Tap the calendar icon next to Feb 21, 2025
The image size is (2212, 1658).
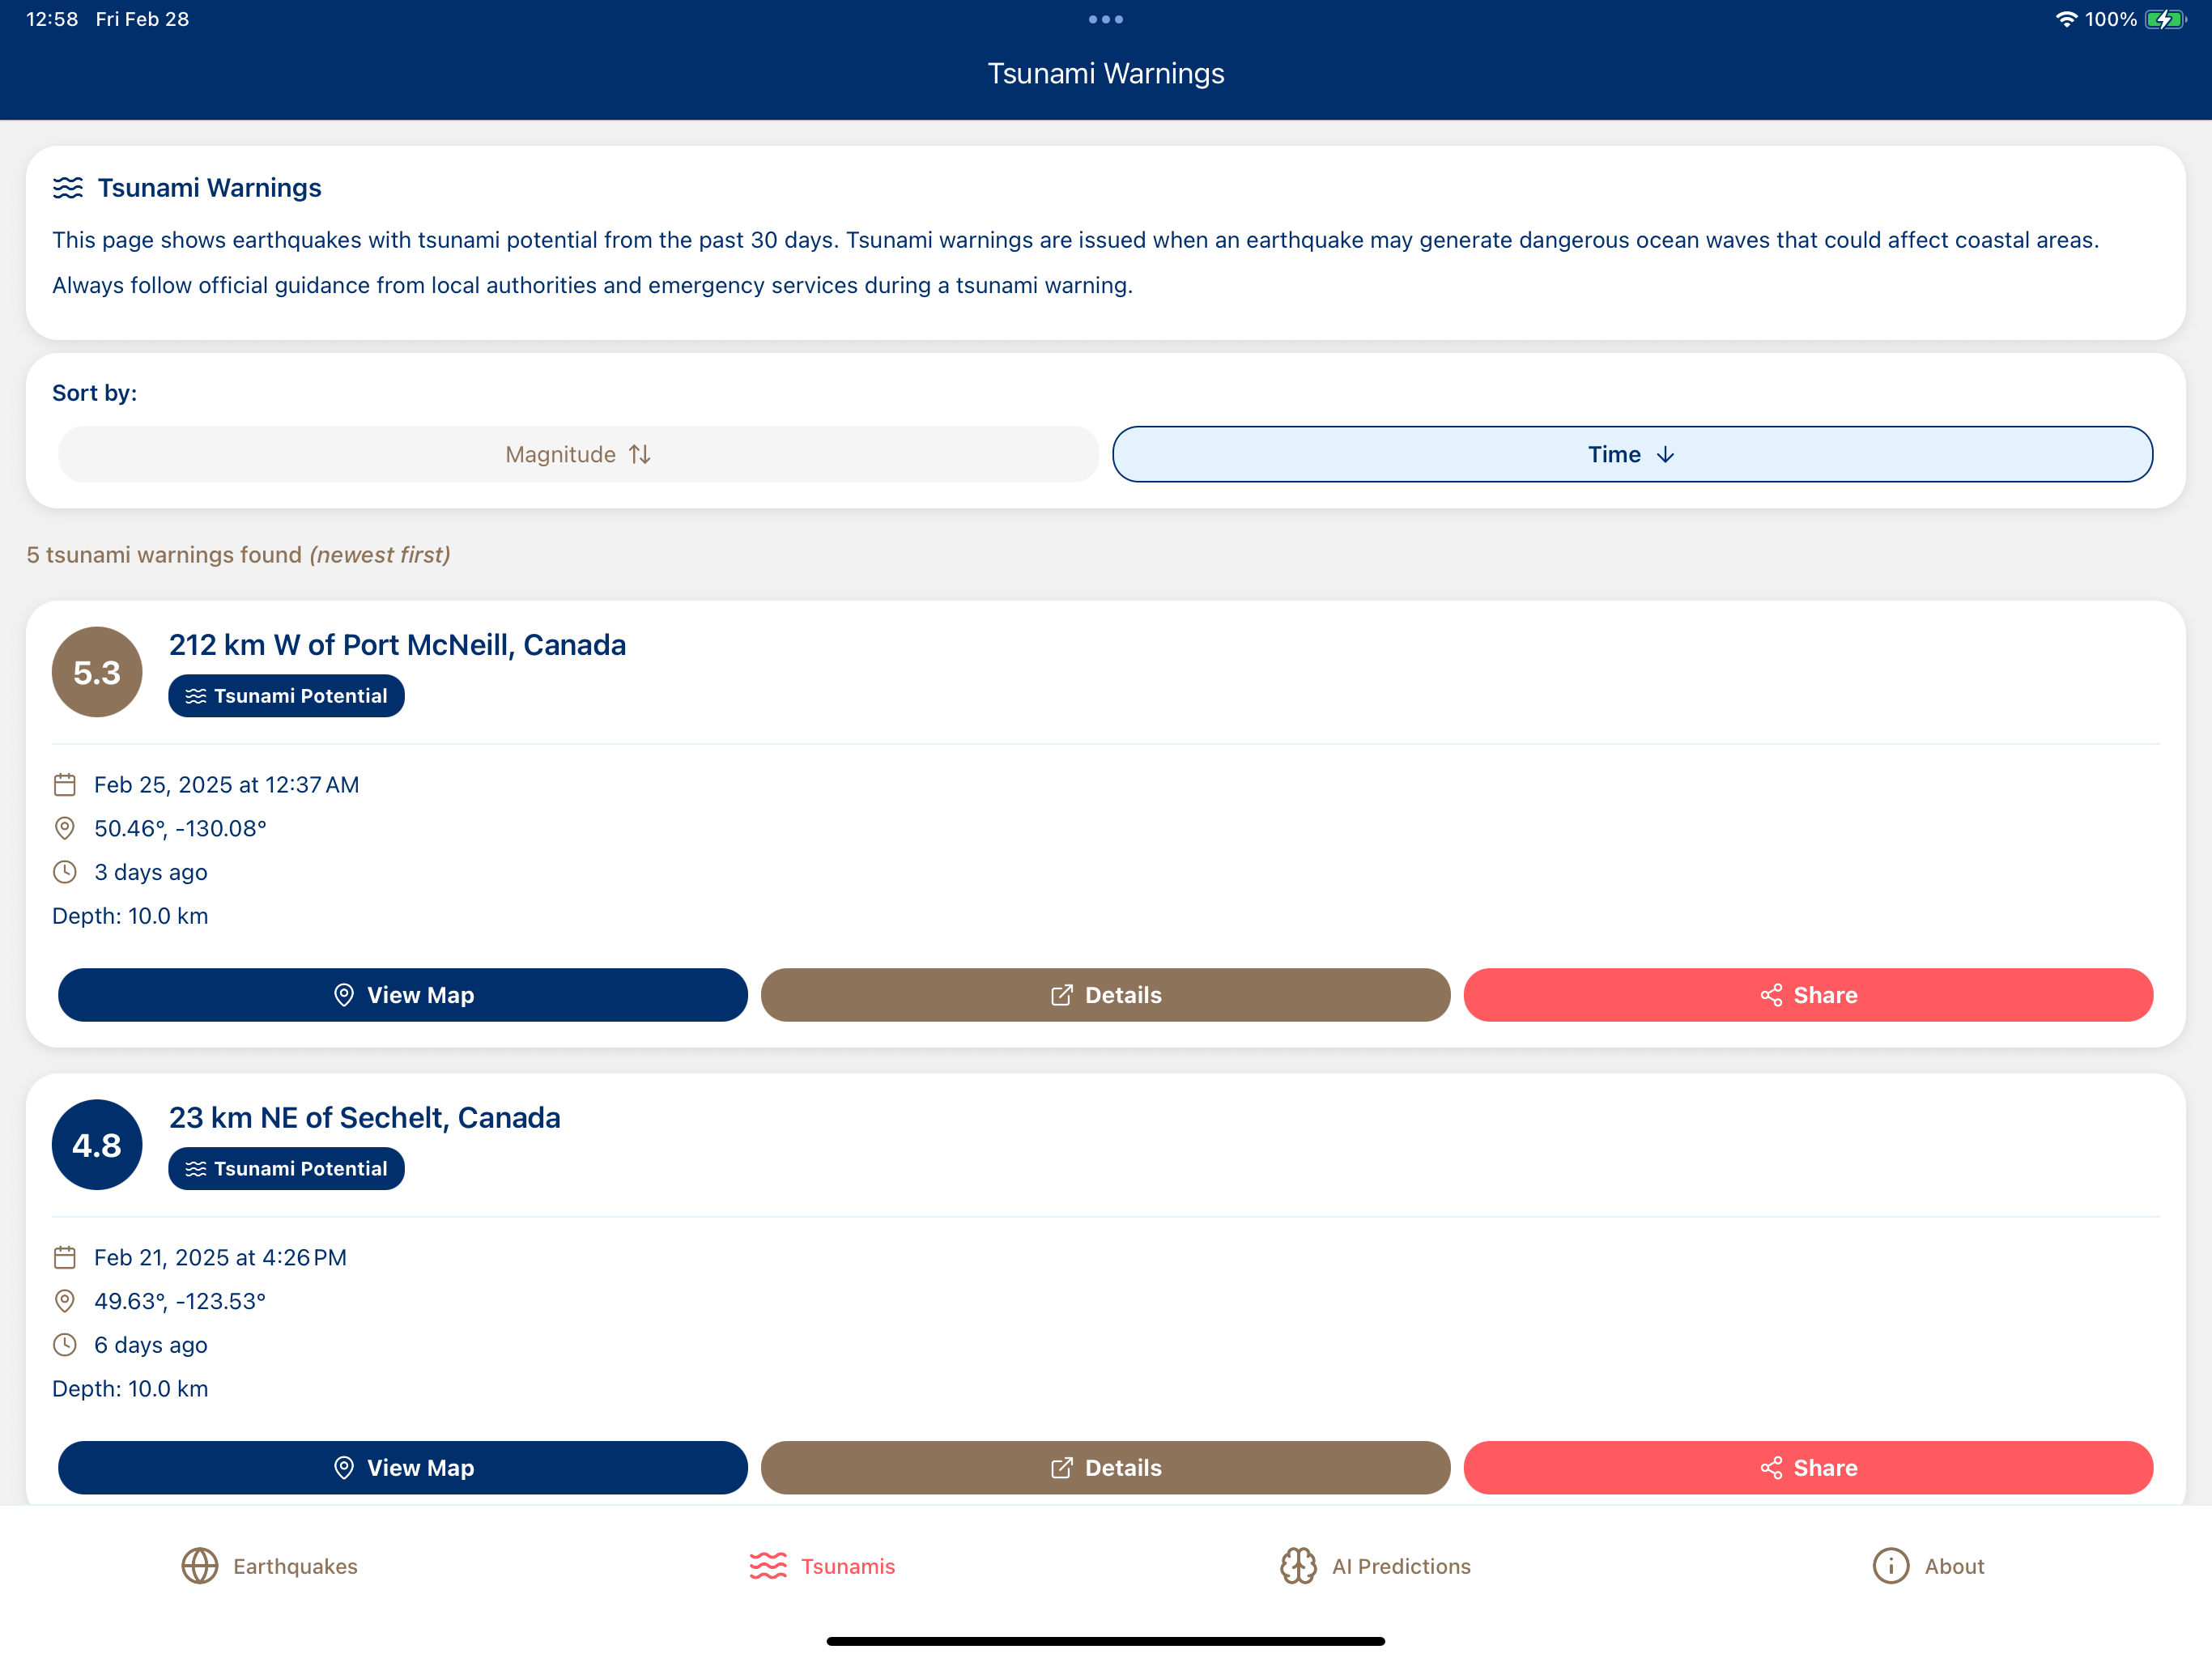point(65,1258)
